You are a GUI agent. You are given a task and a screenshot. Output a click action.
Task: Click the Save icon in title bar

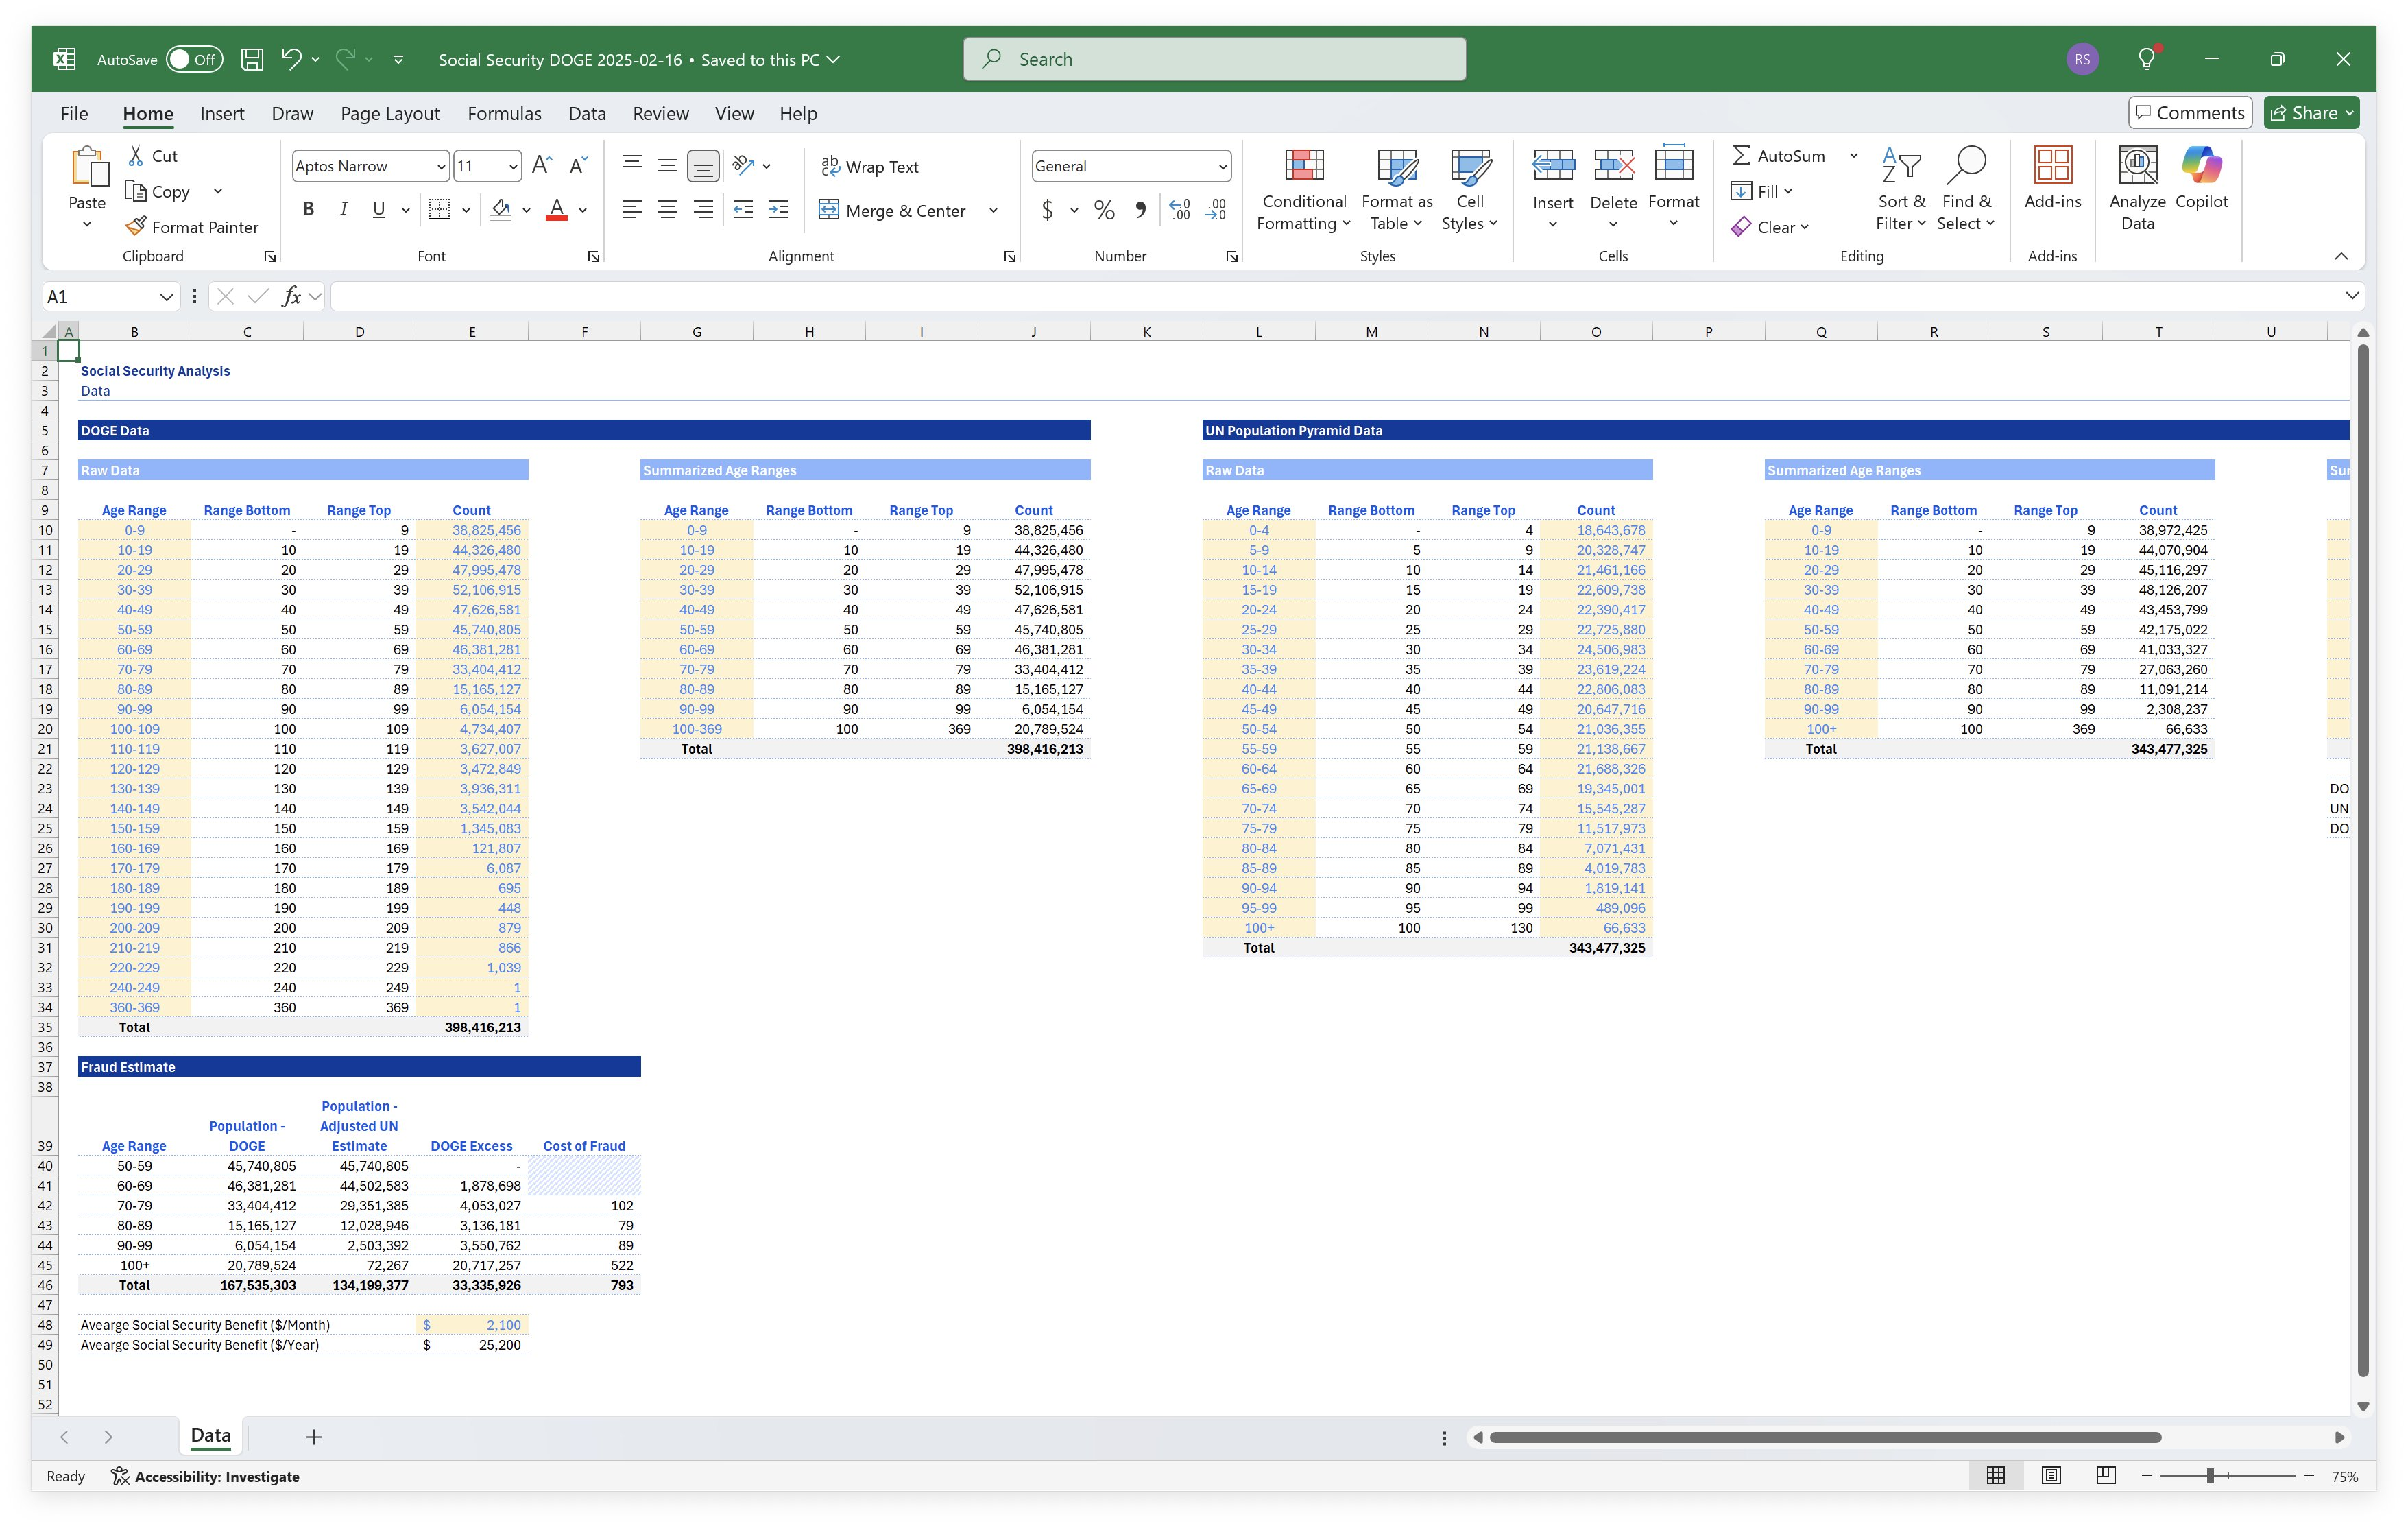click(252, 60)
